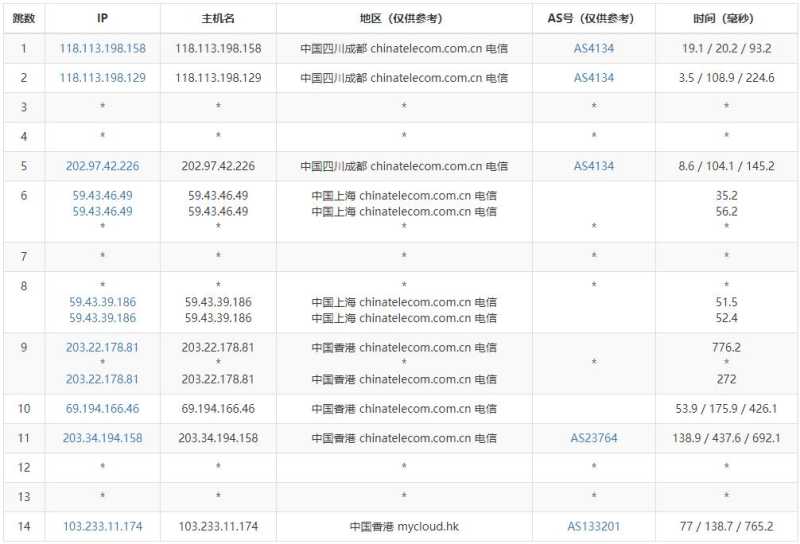Image resolution: width=800 pixels, height=544 pixels.
Task: Click the AS23764 link
Action: [594, 438]
